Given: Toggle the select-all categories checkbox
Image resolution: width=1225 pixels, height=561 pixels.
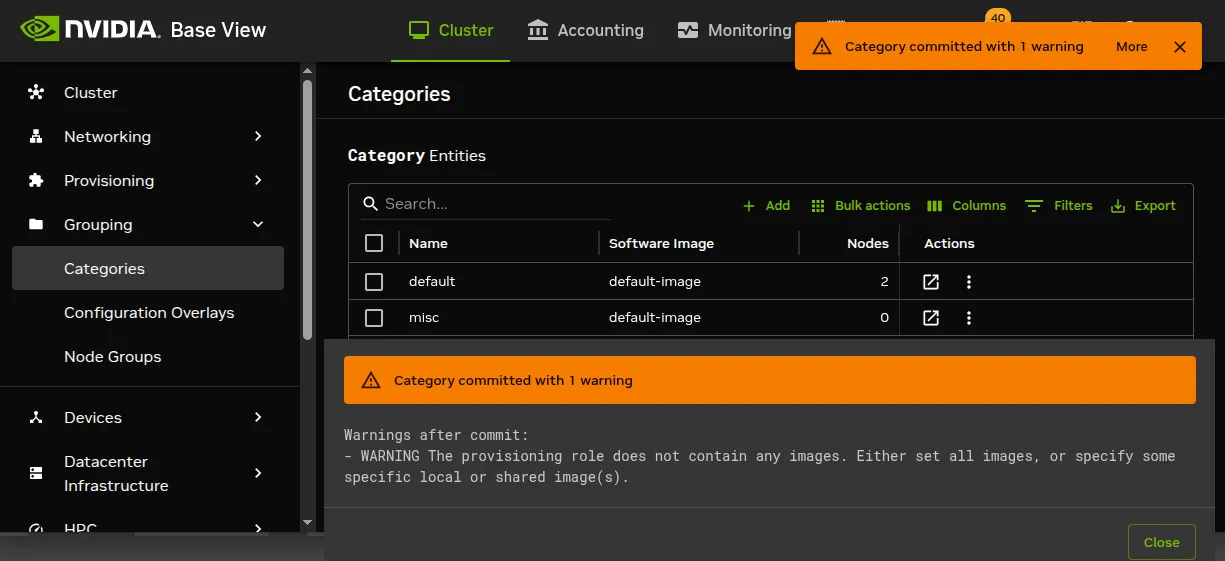Looking at the screenshot, I should [374, 243].
